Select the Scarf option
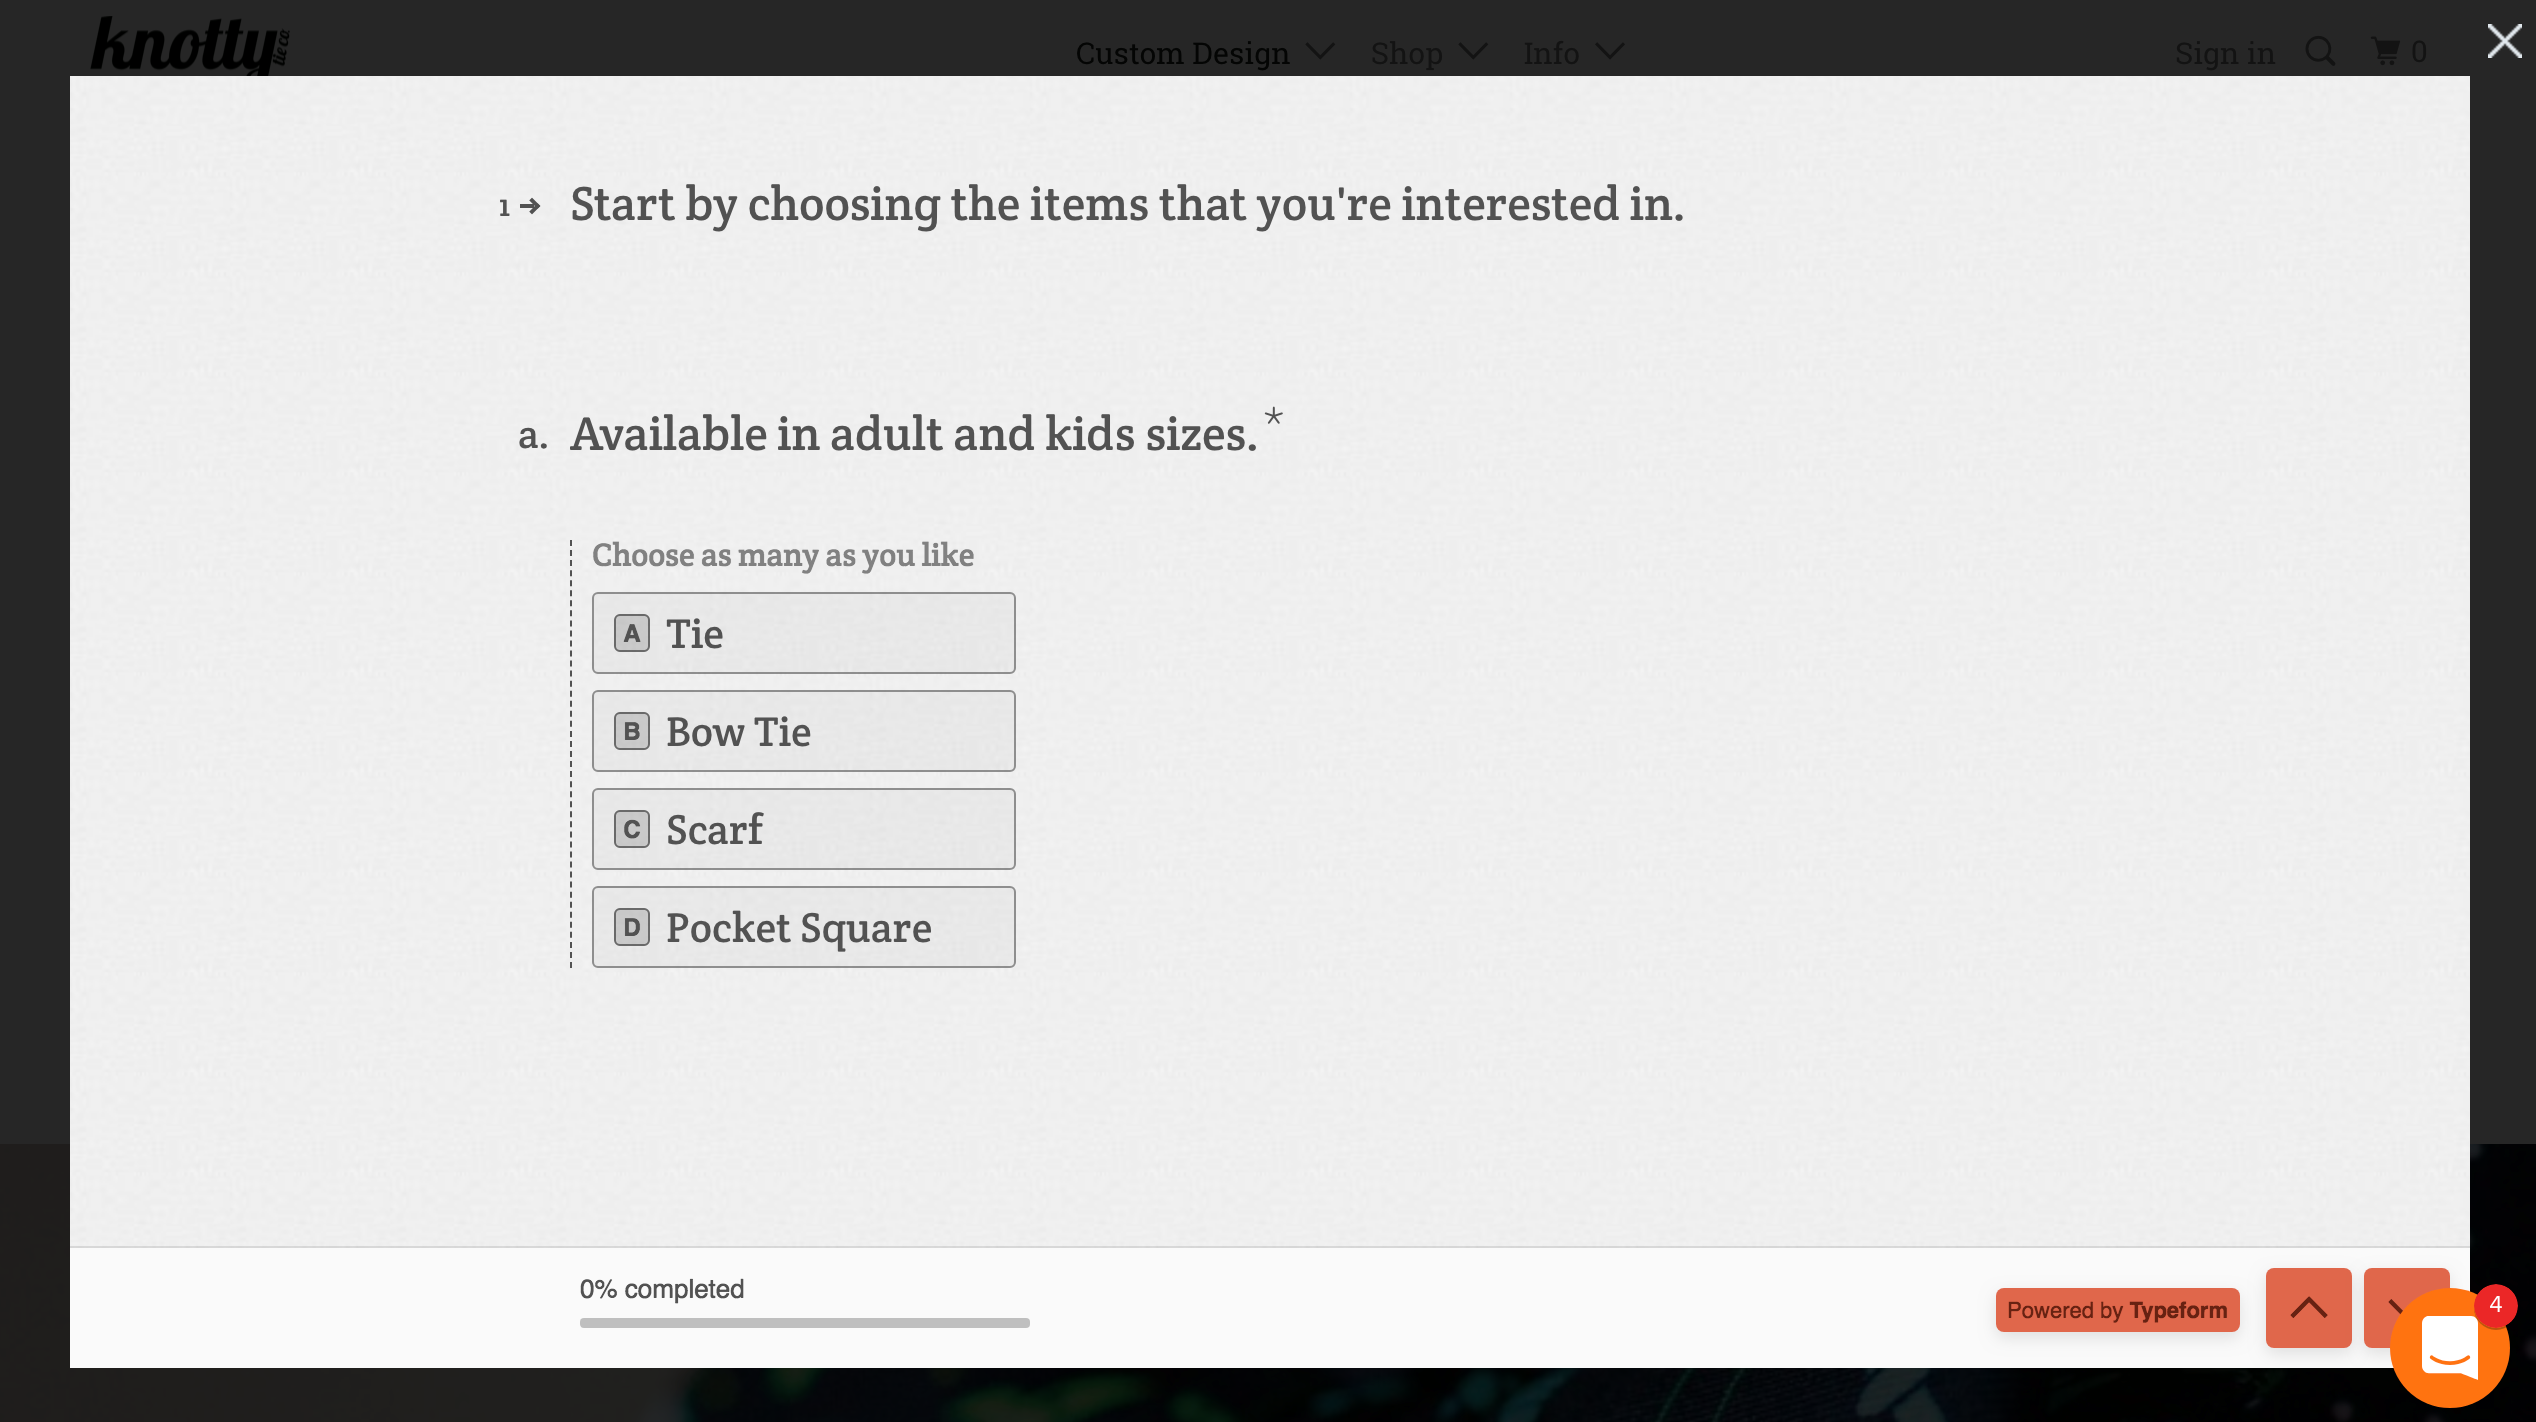Viewport: 2536px width, 1422px height. 803,829
